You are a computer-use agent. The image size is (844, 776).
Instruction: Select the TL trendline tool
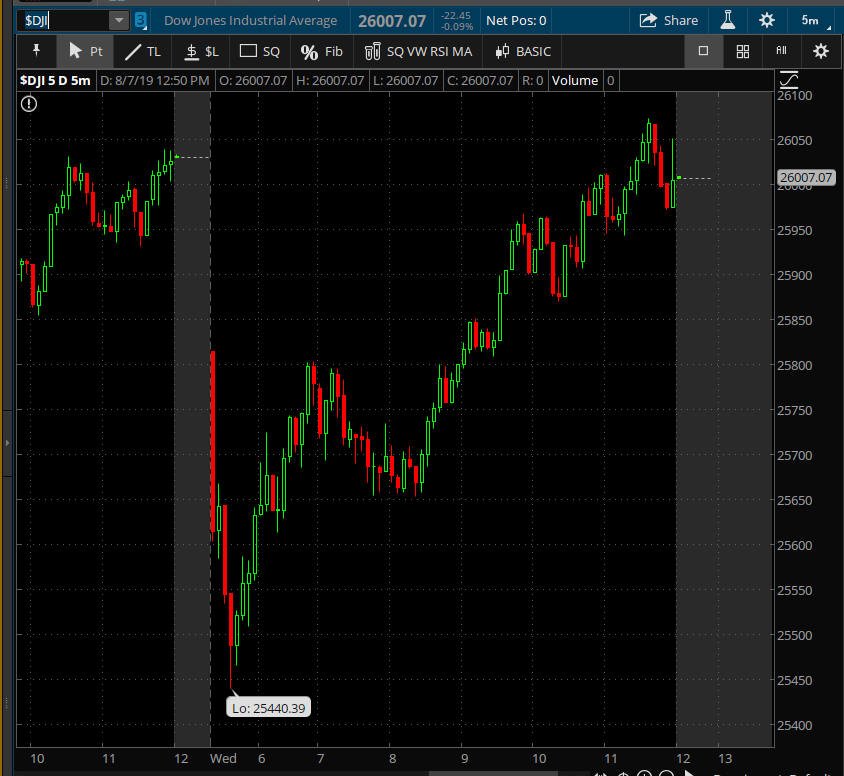coord(143,52)
